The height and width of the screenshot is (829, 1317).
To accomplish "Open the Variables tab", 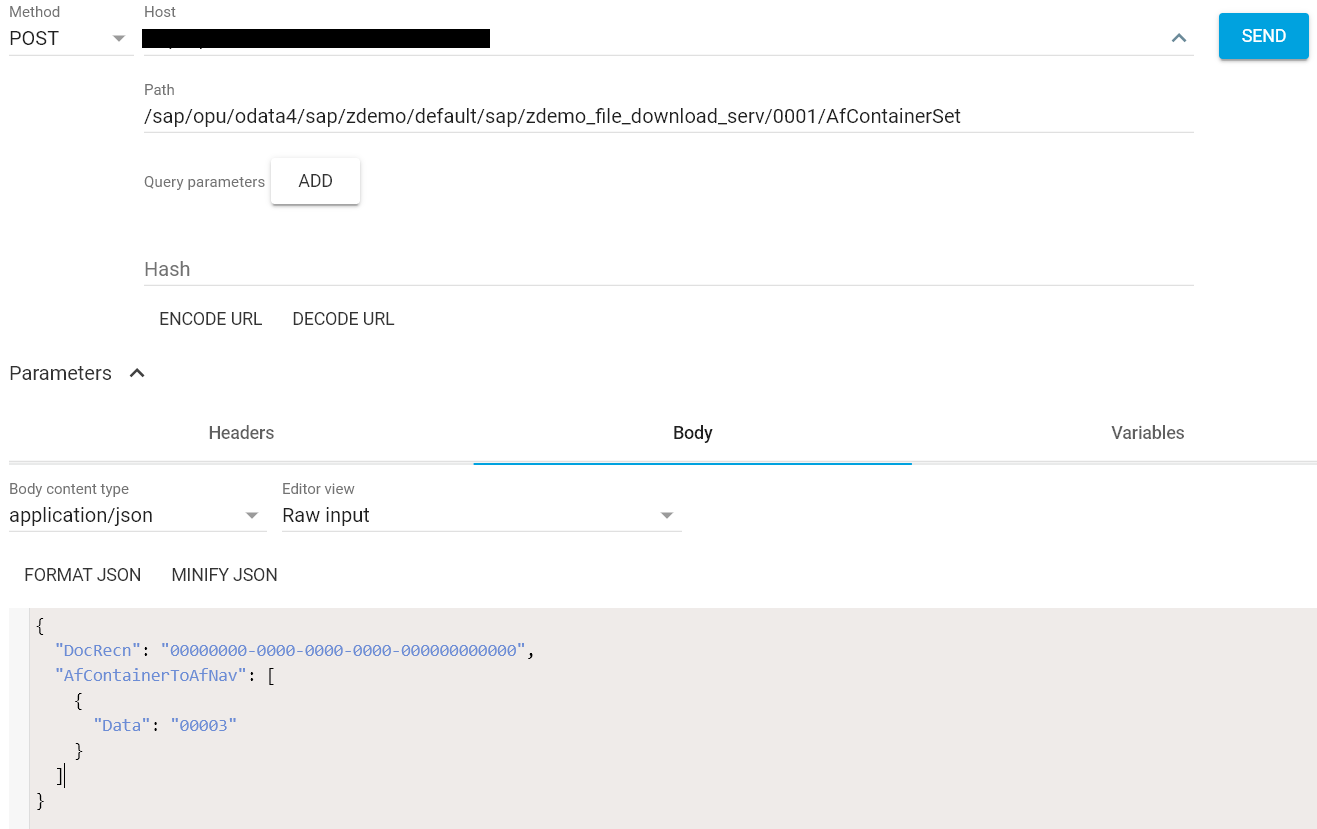I will tap(1148, 433).
